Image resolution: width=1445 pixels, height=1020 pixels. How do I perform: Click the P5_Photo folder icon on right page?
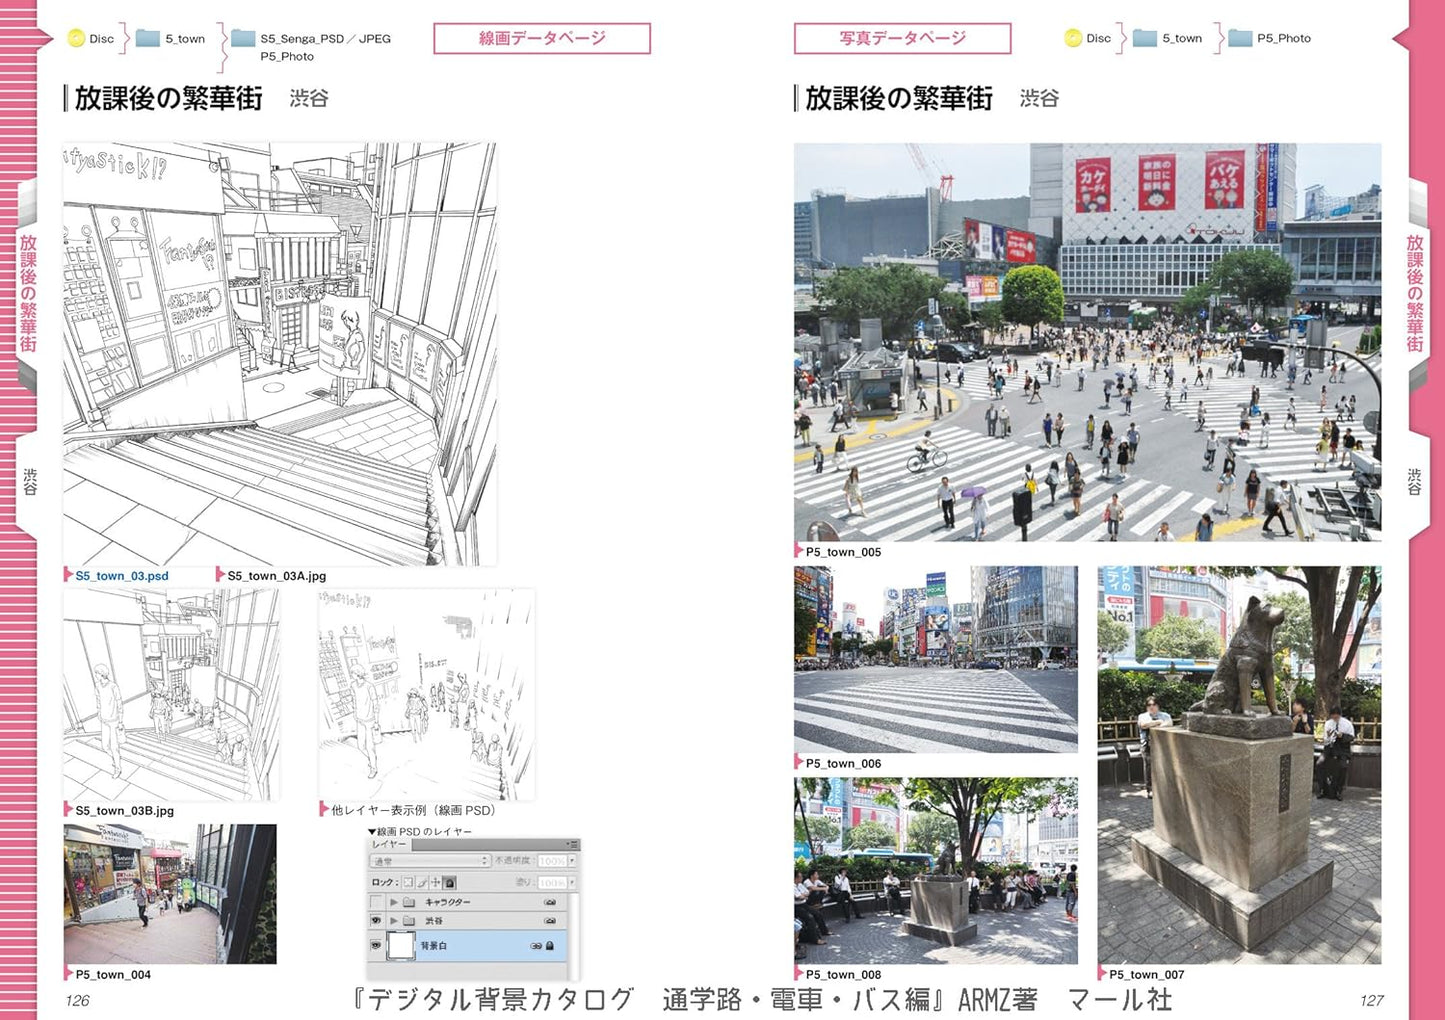1240,39
